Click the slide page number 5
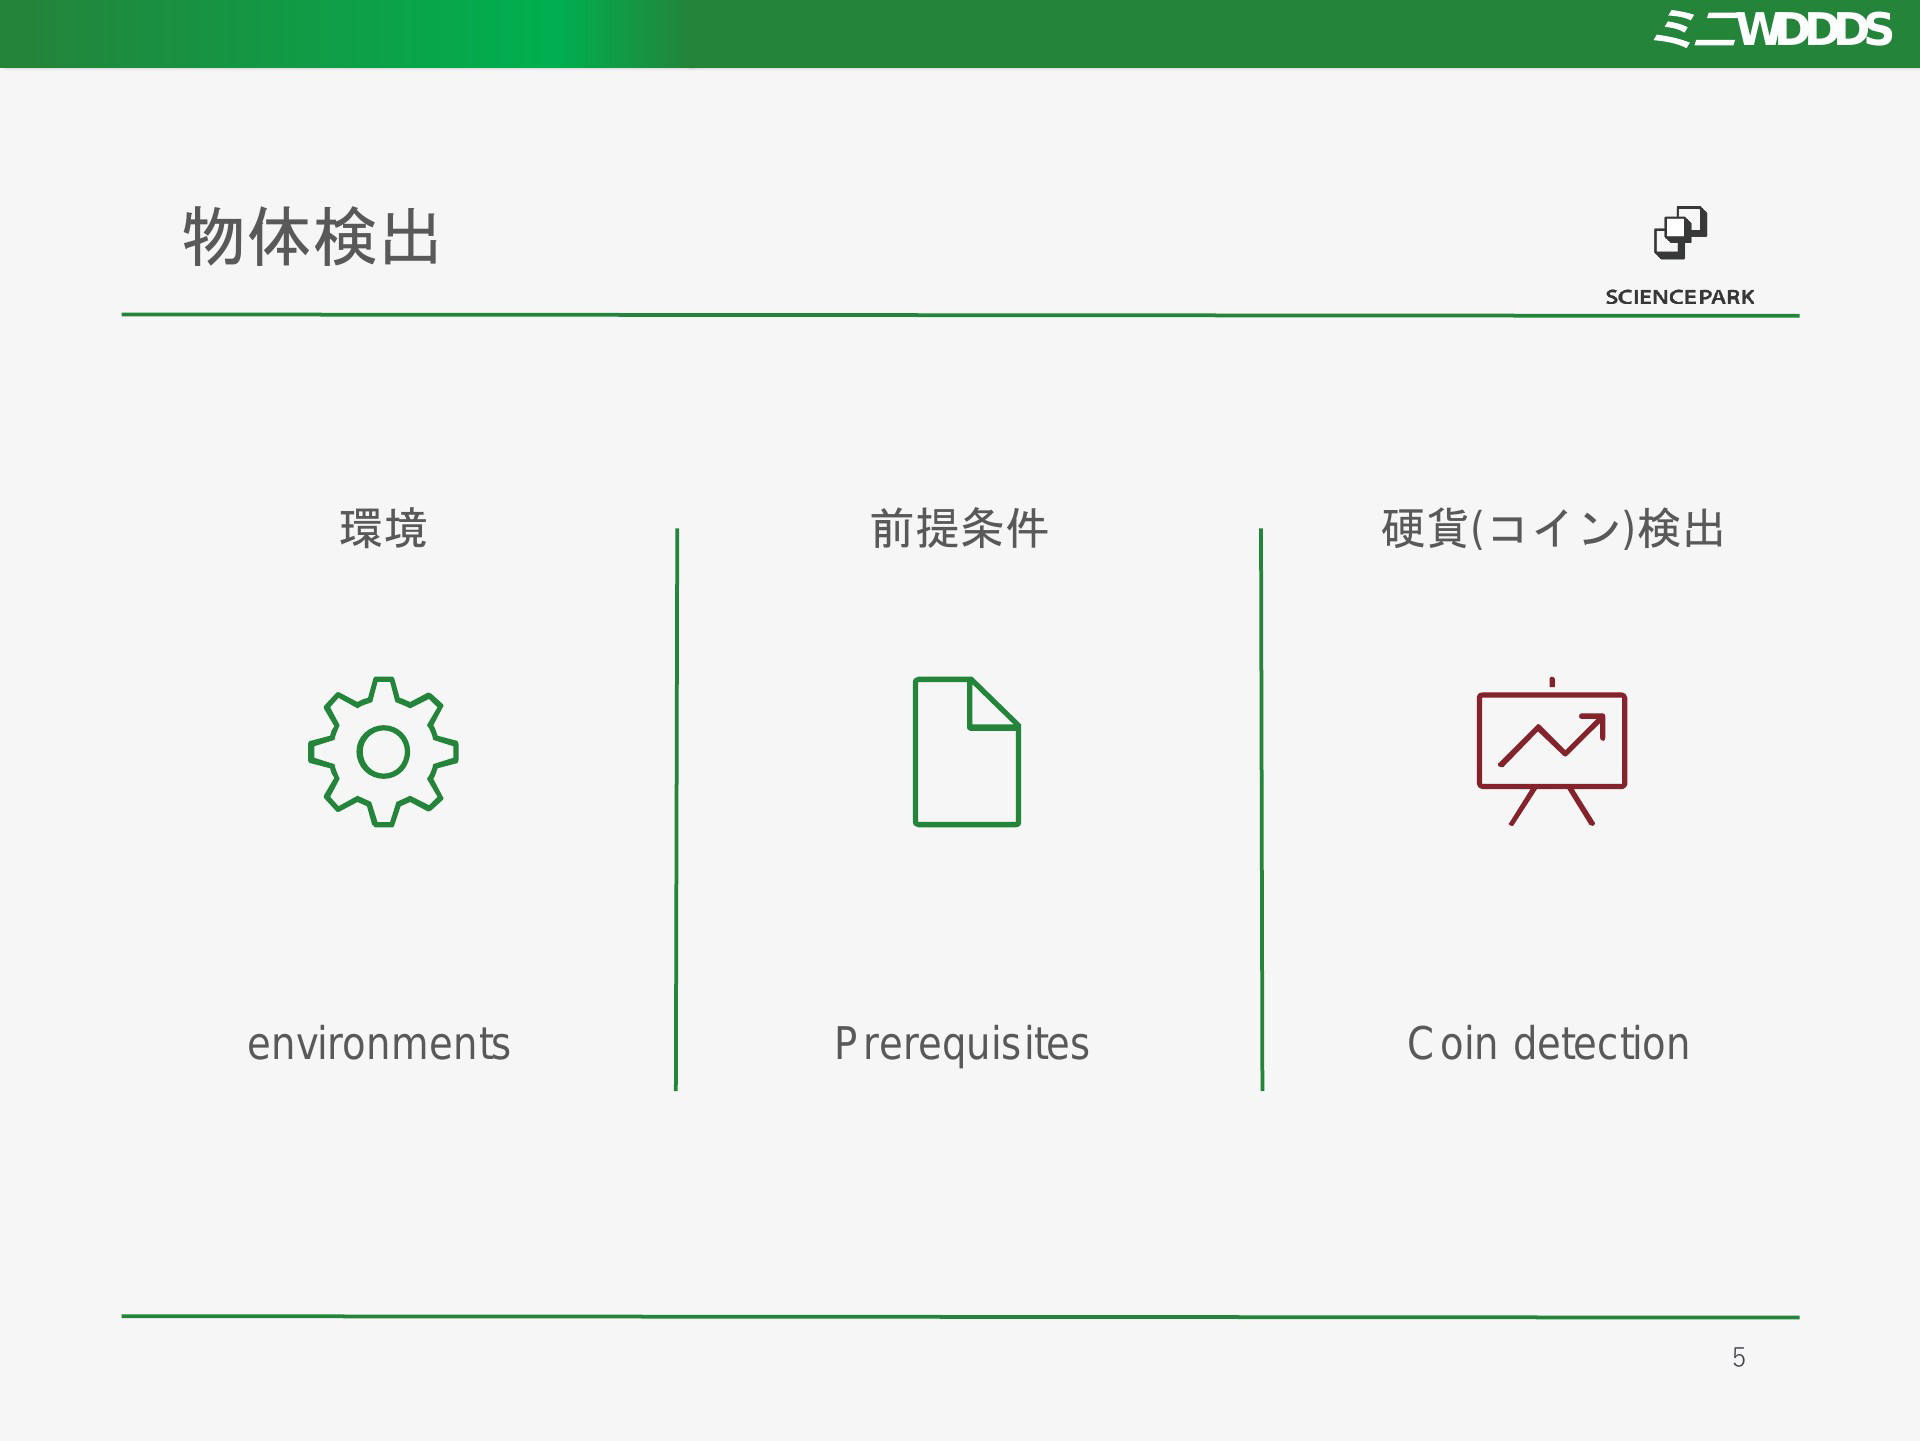The width and height of the screenshot is (1920, 1441). [1739, 1358]
